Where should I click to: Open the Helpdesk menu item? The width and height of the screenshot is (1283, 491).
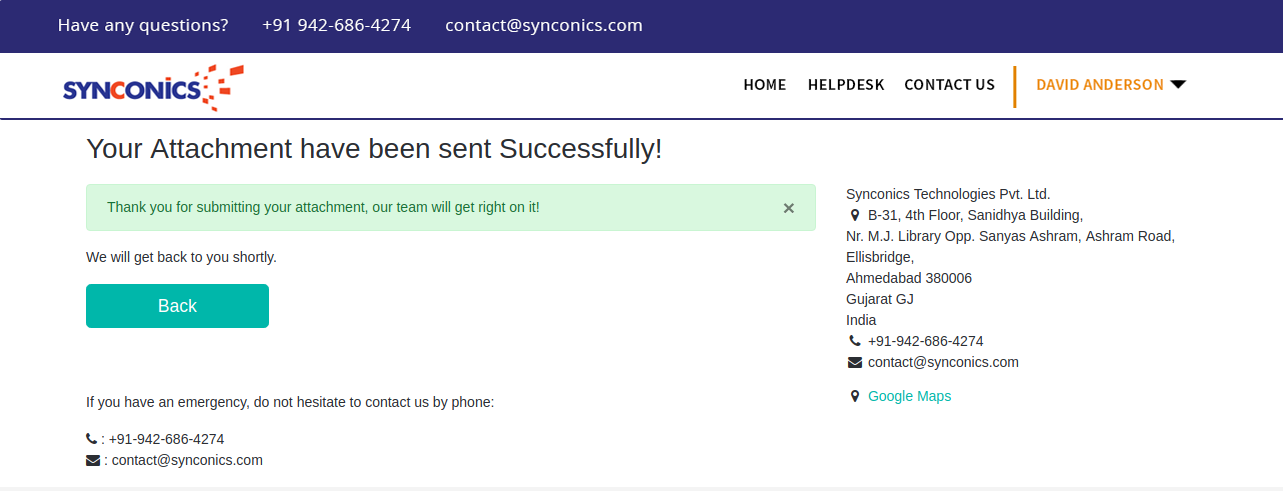tap(846, 85)
